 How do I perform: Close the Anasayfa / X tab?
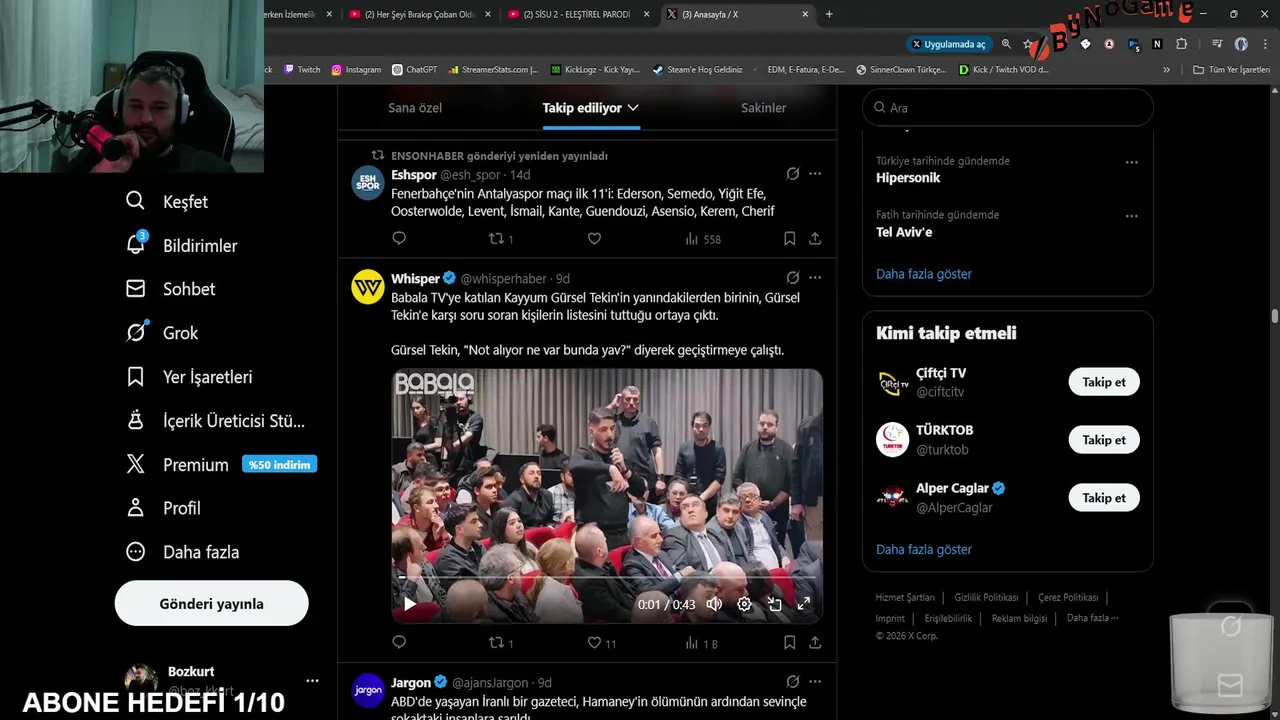tap(806, 14)
